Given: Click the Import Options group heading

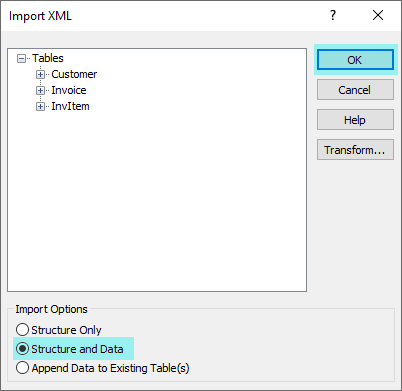Looking at the screenshot, I should coord(51,309).
